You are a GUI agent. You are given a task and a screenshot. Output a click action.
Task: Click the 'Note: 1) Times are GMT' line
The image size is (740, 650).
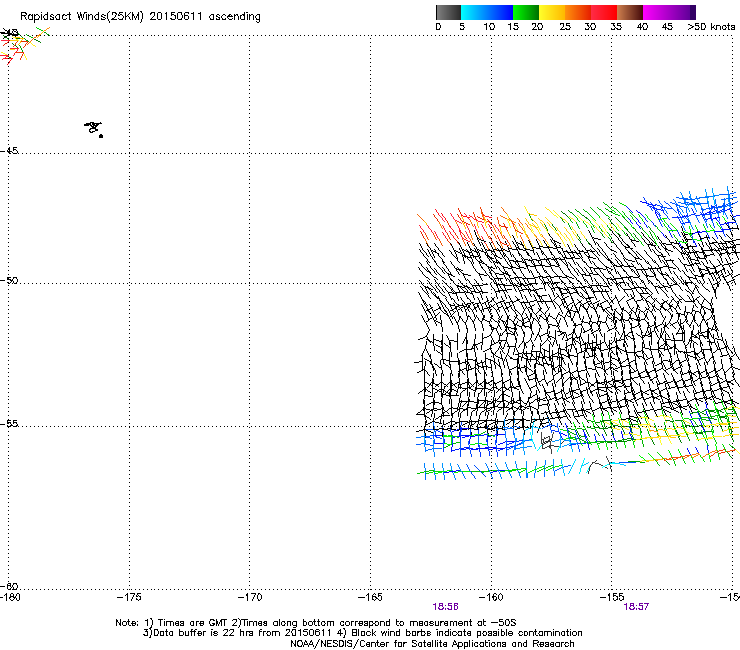point(316,623)
